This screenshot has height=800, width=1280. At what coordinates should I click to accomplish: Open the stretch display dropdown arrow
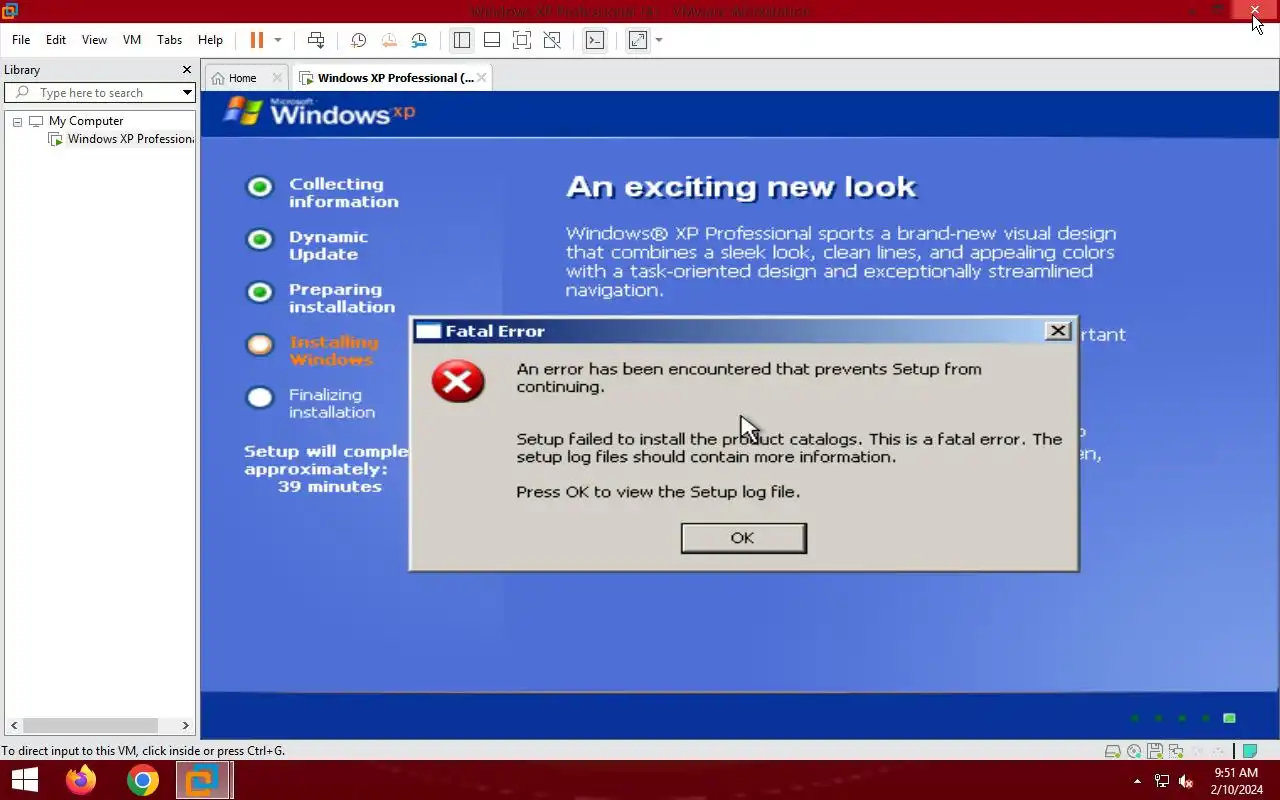(659, 40)
